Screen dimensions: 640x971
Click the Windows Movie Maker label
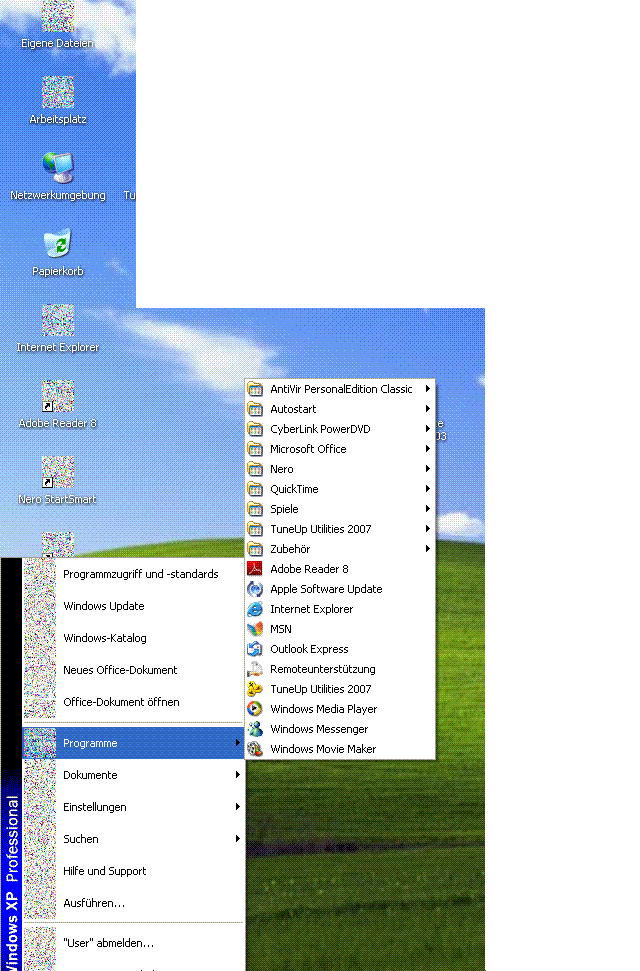[323, 749]
